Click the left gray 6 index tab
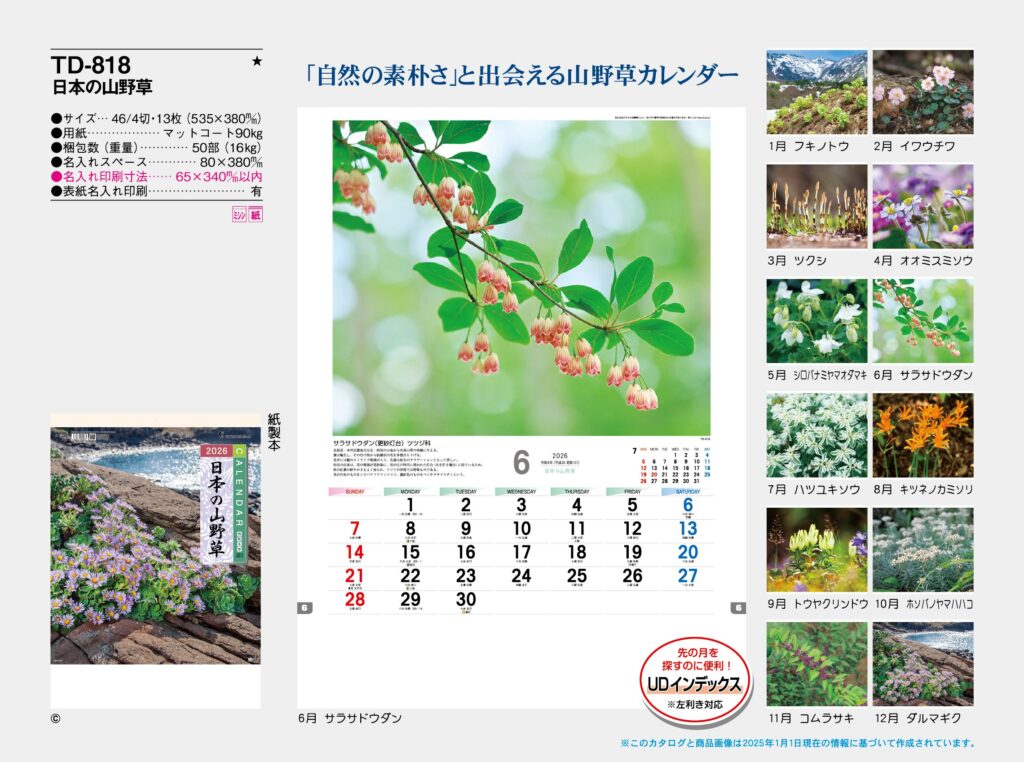Image resolution: width=1024 pixels, height=762 pixels. [305, 607]
